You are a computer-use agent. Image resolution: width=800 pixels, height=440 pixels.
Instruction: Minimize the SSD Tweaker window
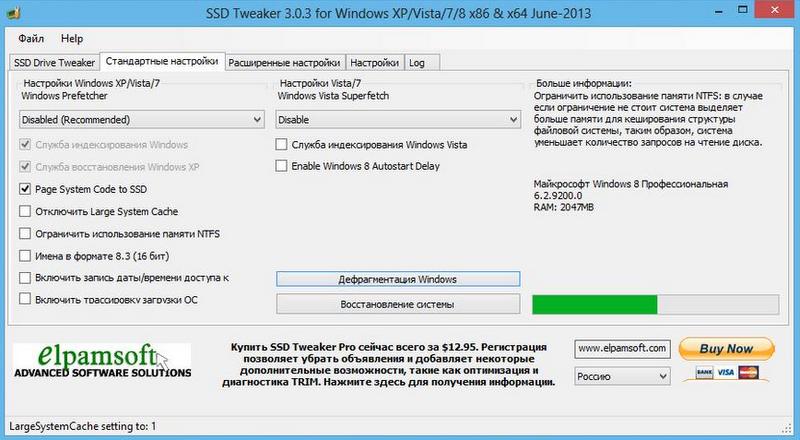coord(719,11)
